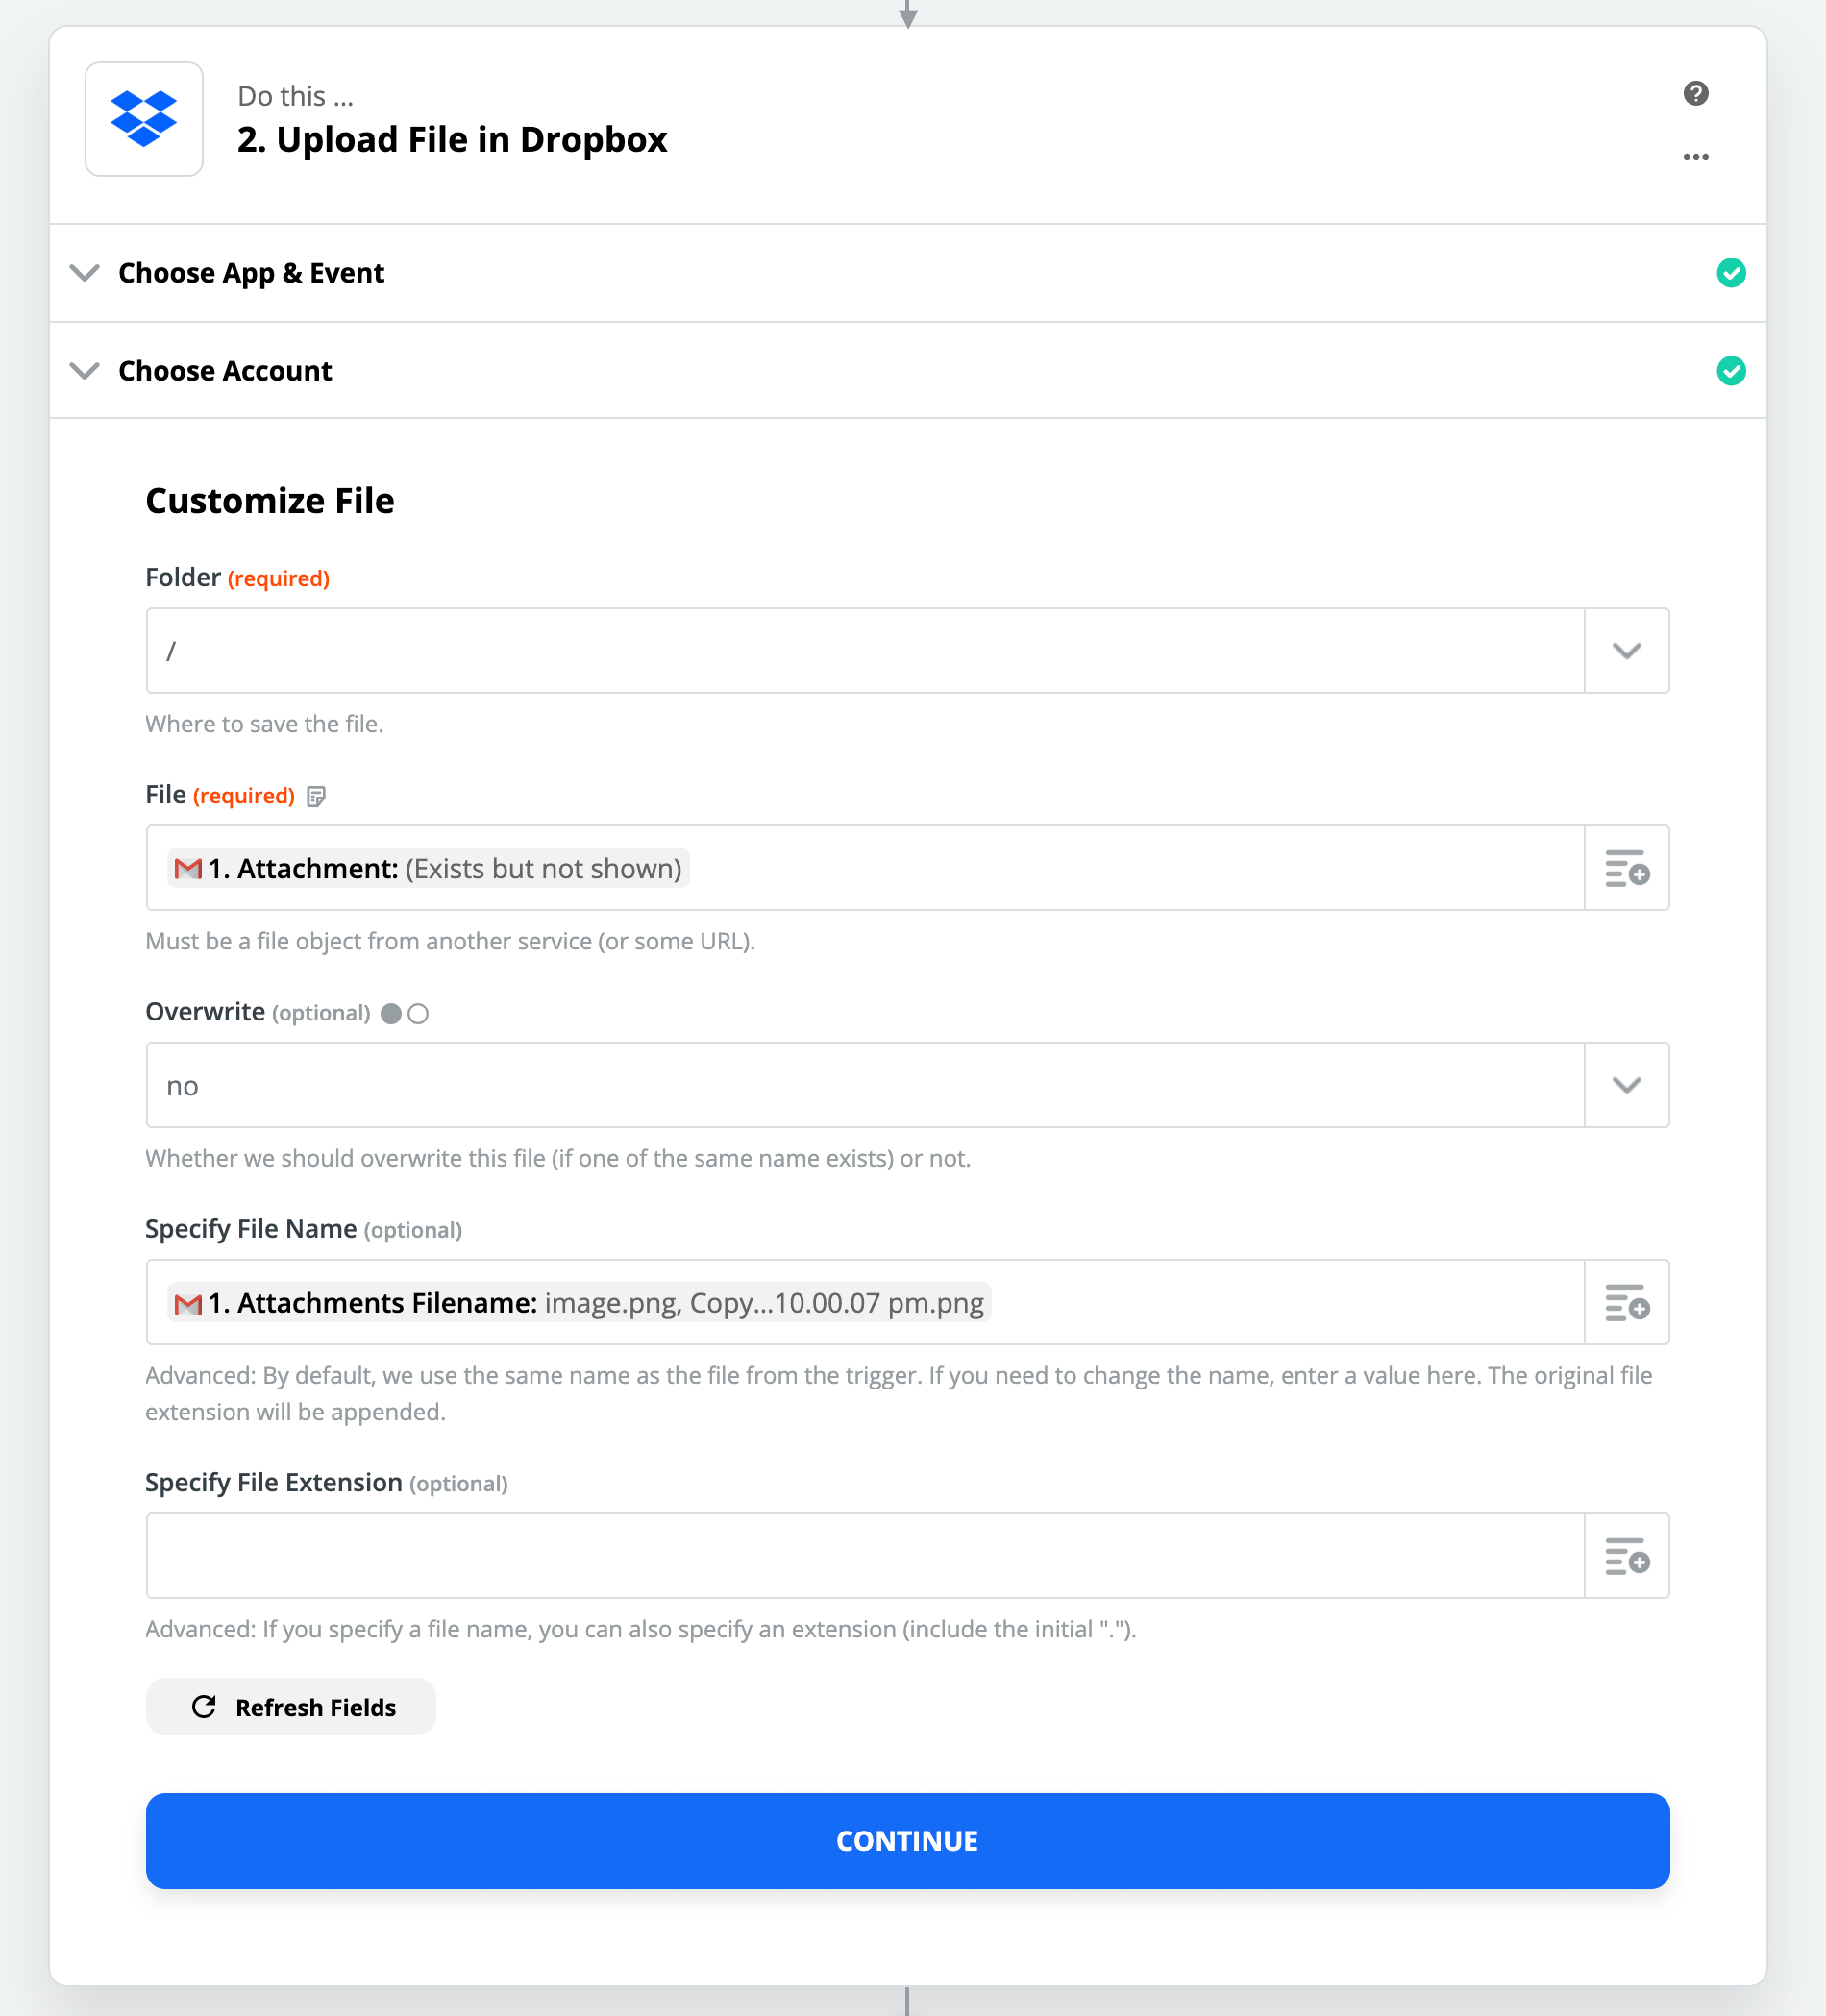
Task: Click the green checkmark for Choose App & Event
Action: click(1731, 273)
